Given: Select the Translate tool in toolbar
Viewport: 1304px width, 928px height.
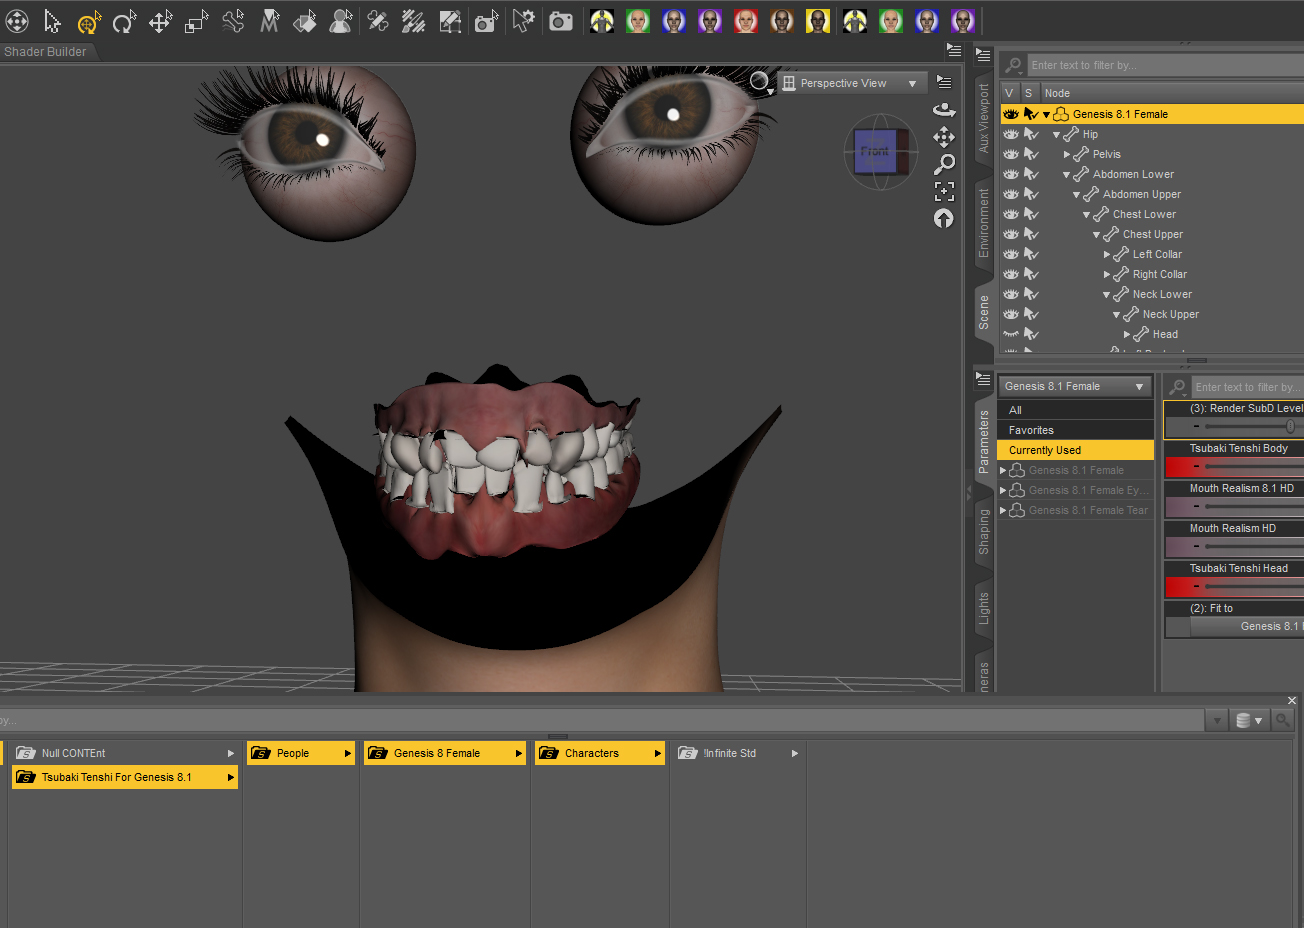Looking at the screenshot, I should click(x=160, y=21).
